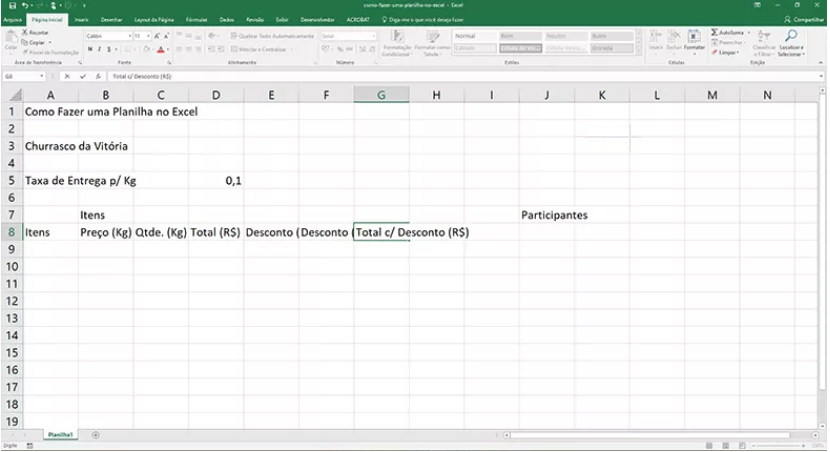Screen dimensions: 830x452
Task: Click the AutoSoma sigma icon
Action: point(715,32)
